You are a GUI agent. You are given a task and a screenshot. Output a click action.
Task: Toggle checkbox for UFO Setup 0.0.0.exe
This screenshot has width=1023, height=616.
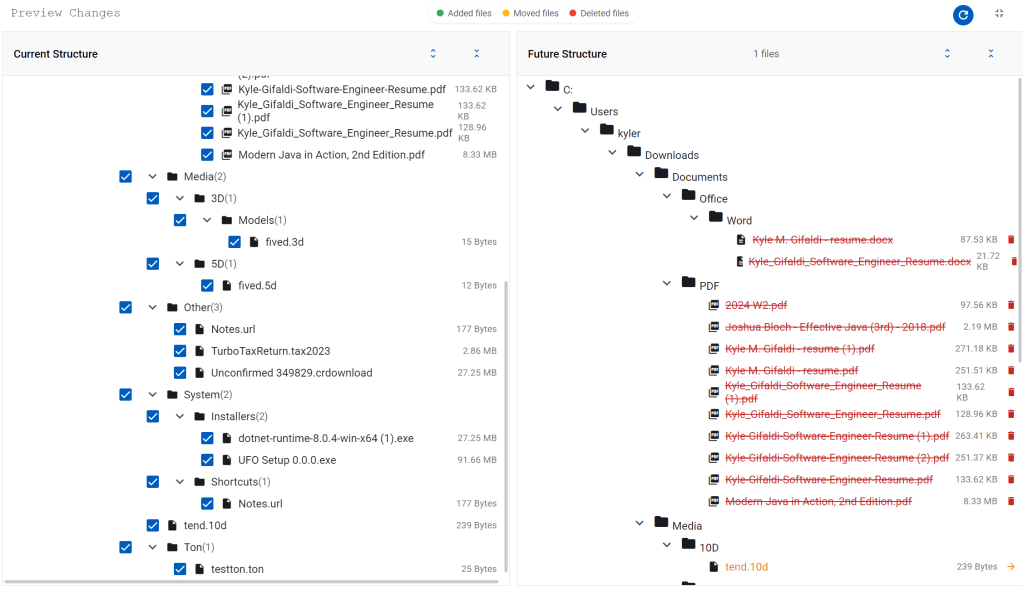coord(207,460)
